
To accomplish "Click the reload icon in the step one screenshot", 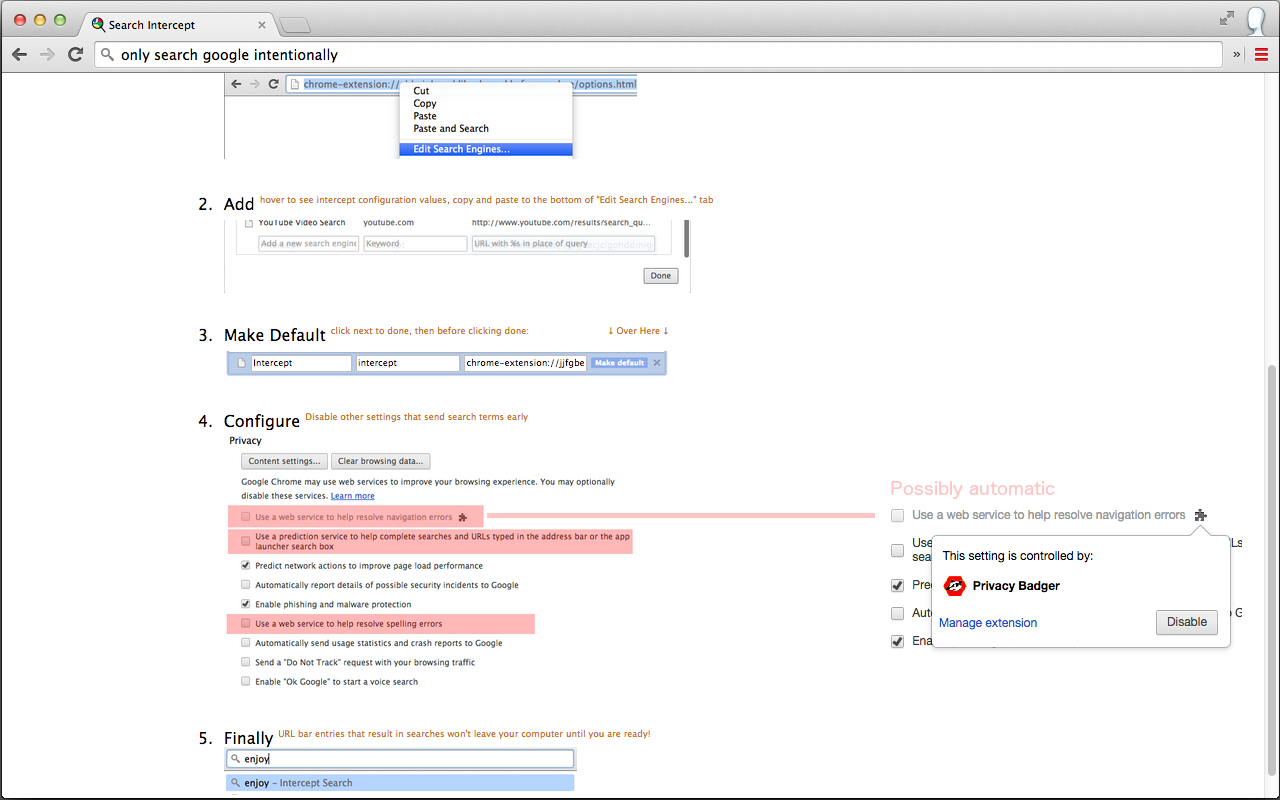I will click(274, 84).
